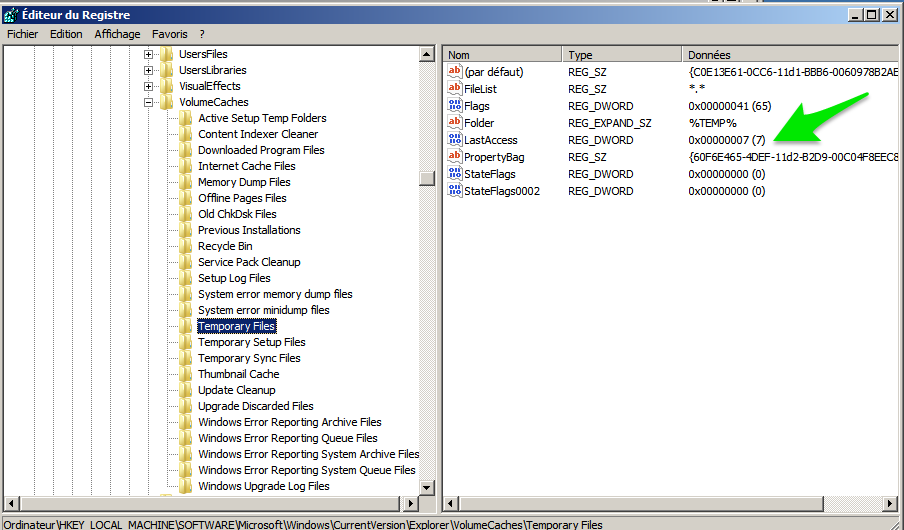
Task: Sort values by Données column header
Action: tap(790, 55)
